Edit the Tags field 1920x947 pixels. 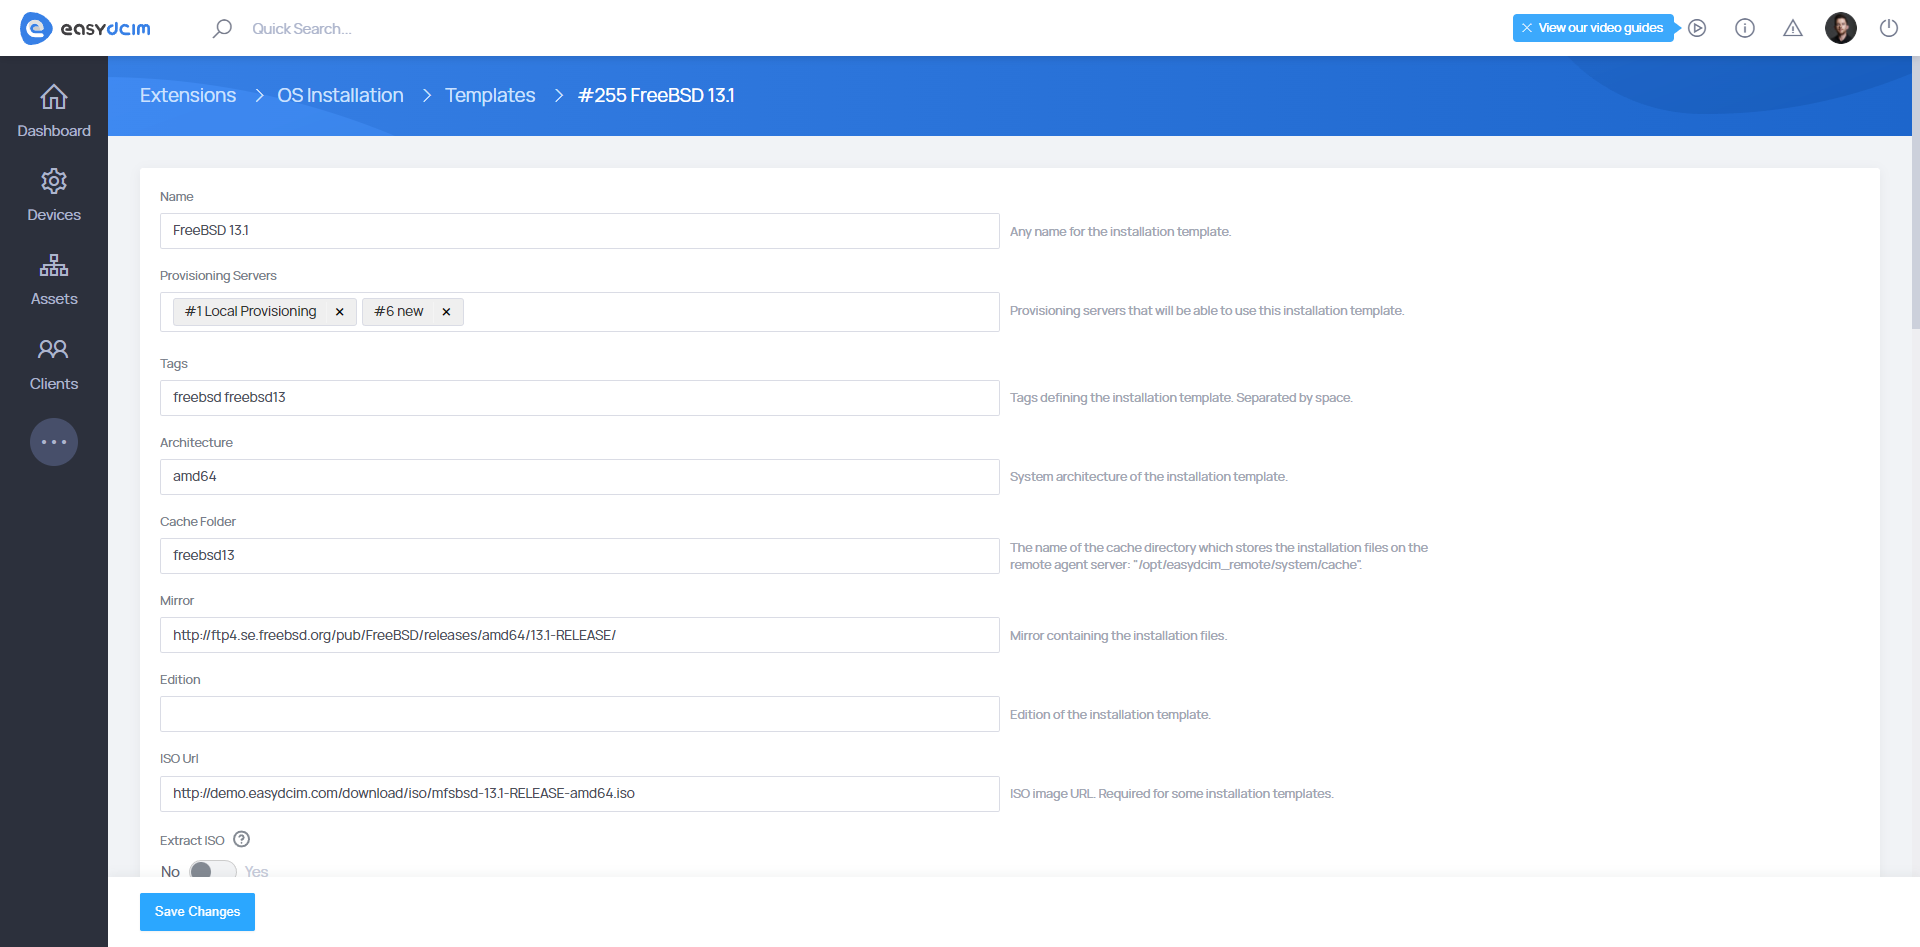580,398
